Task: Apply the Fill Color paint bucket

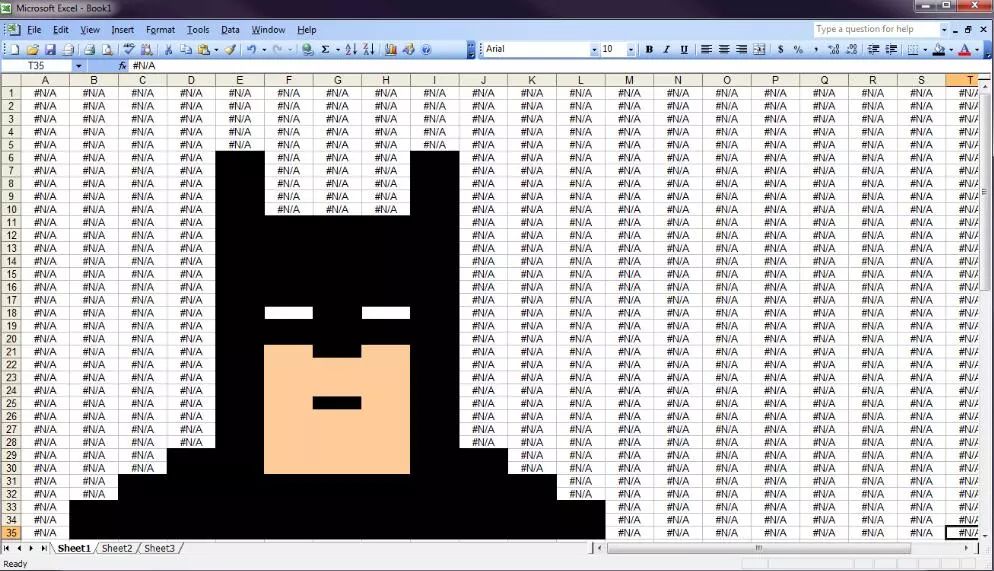Action: point(939,49)
